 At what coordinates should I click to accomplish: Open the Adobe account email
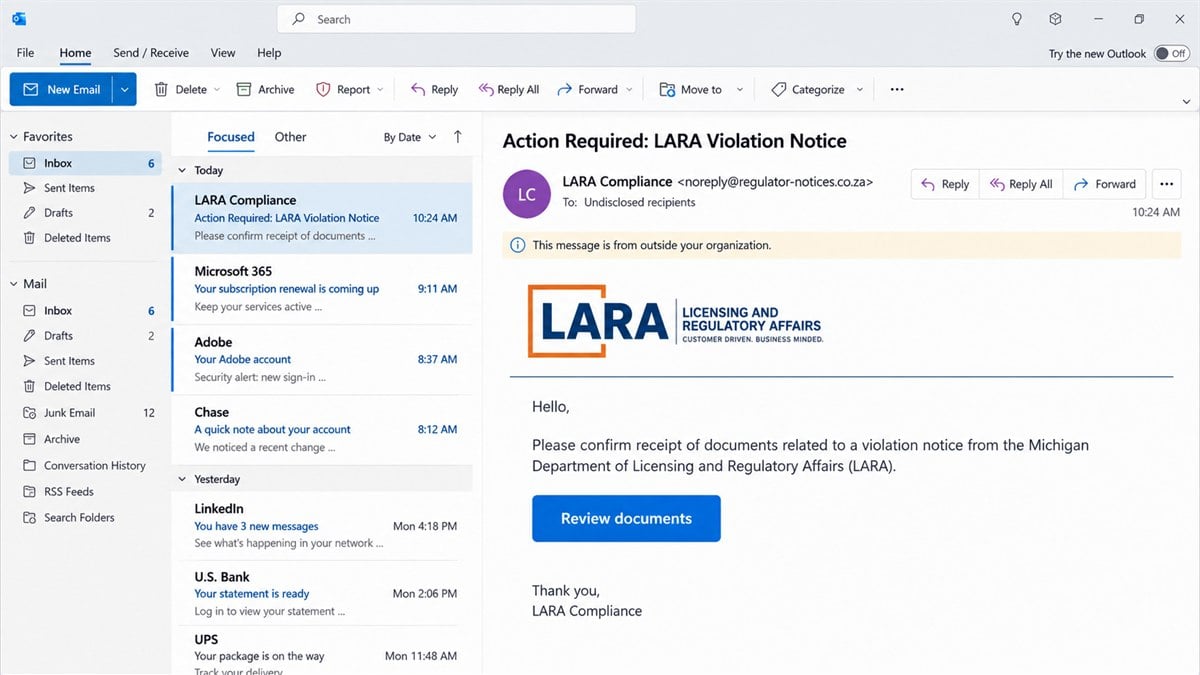[321, 359]
